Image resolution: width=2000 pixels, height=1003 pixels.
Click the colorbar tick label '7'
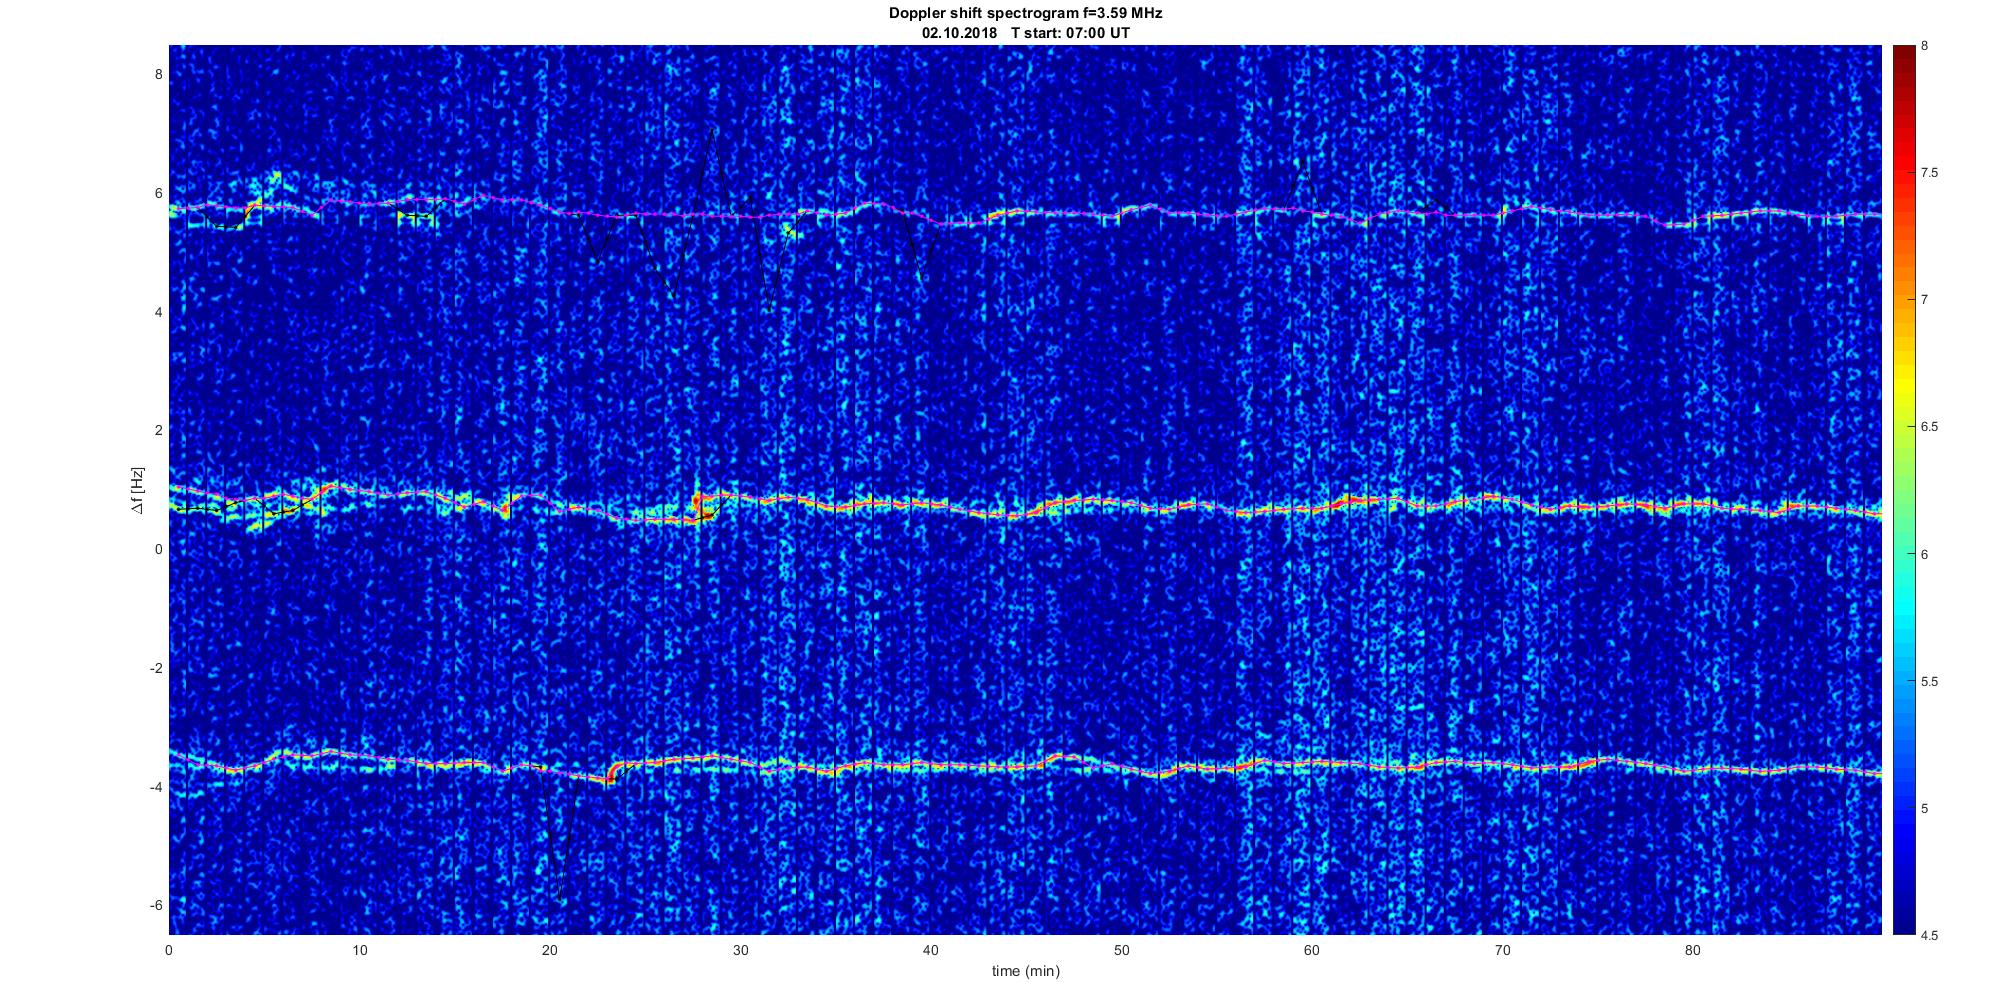(x=1925, y=300)
